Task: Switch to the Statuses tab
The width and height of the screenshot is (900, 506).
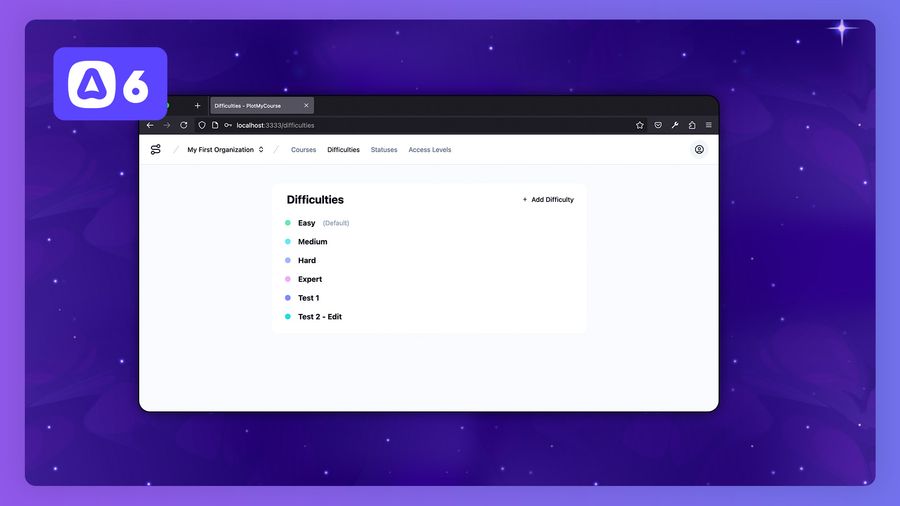Action: (x=384, y=150)
